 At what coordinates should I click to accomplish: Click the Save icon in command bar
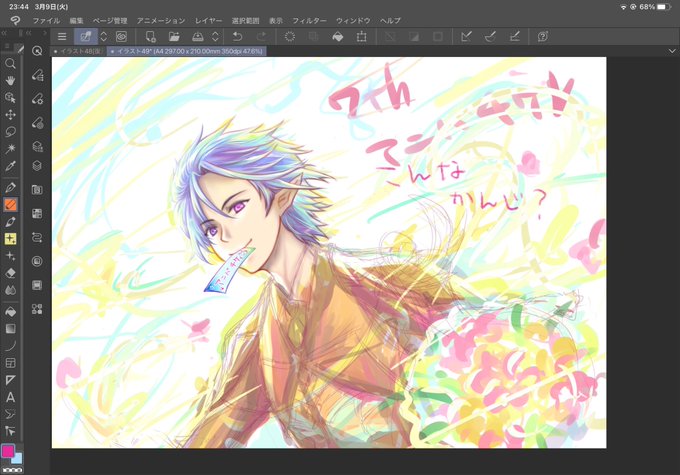[198, 36]
